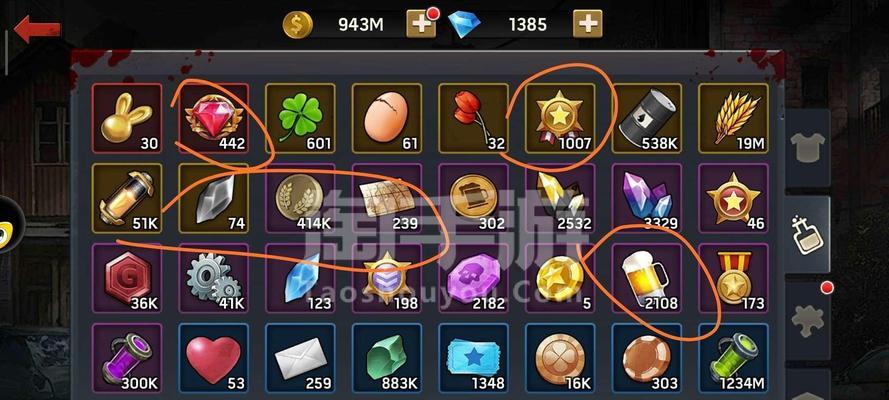Image resolution: width=889 pixels, height=400 pixels.
Task: Tap the red back arrow
Action: point(37,29)
